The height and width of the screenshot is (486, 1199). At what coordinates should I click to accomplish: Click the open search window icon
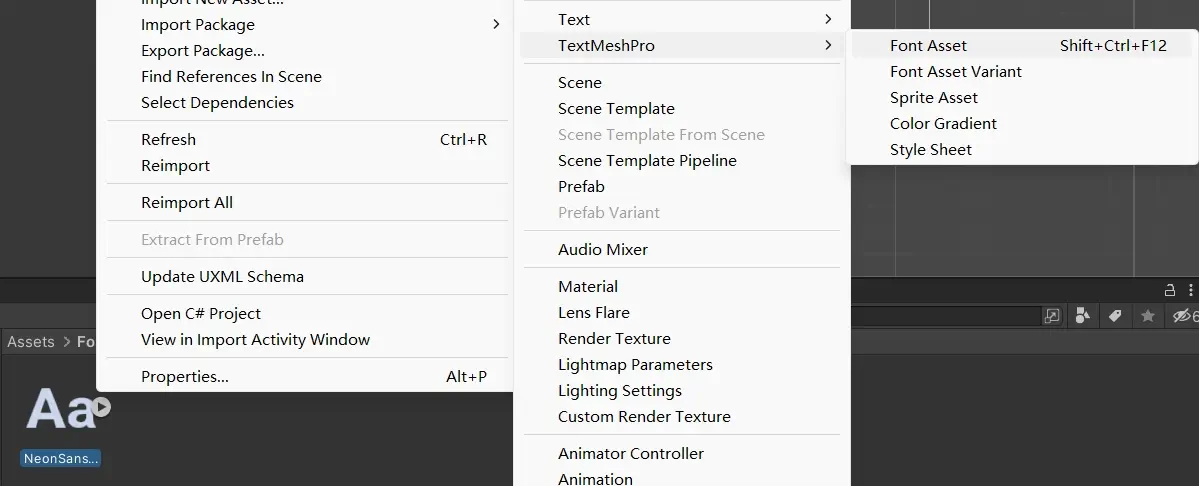coord(1052,316)
